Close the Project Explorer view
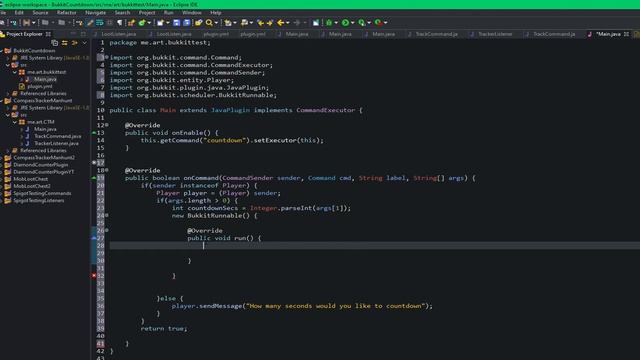The height and width of the screenshot is (360, 640). [48, 34]
